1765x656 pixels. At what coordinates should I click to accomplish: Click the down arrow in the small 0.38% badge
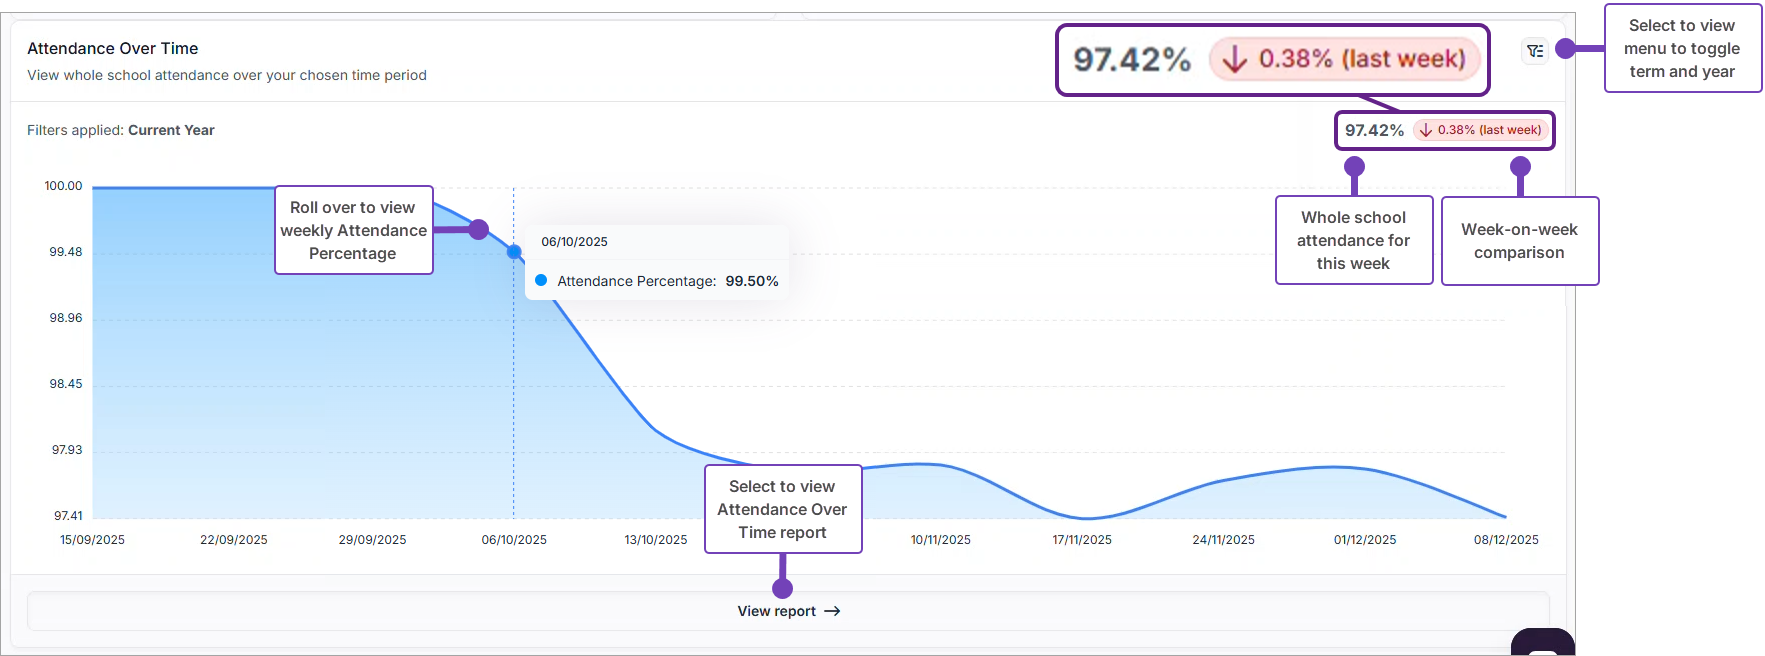[x=1426, y=130]
